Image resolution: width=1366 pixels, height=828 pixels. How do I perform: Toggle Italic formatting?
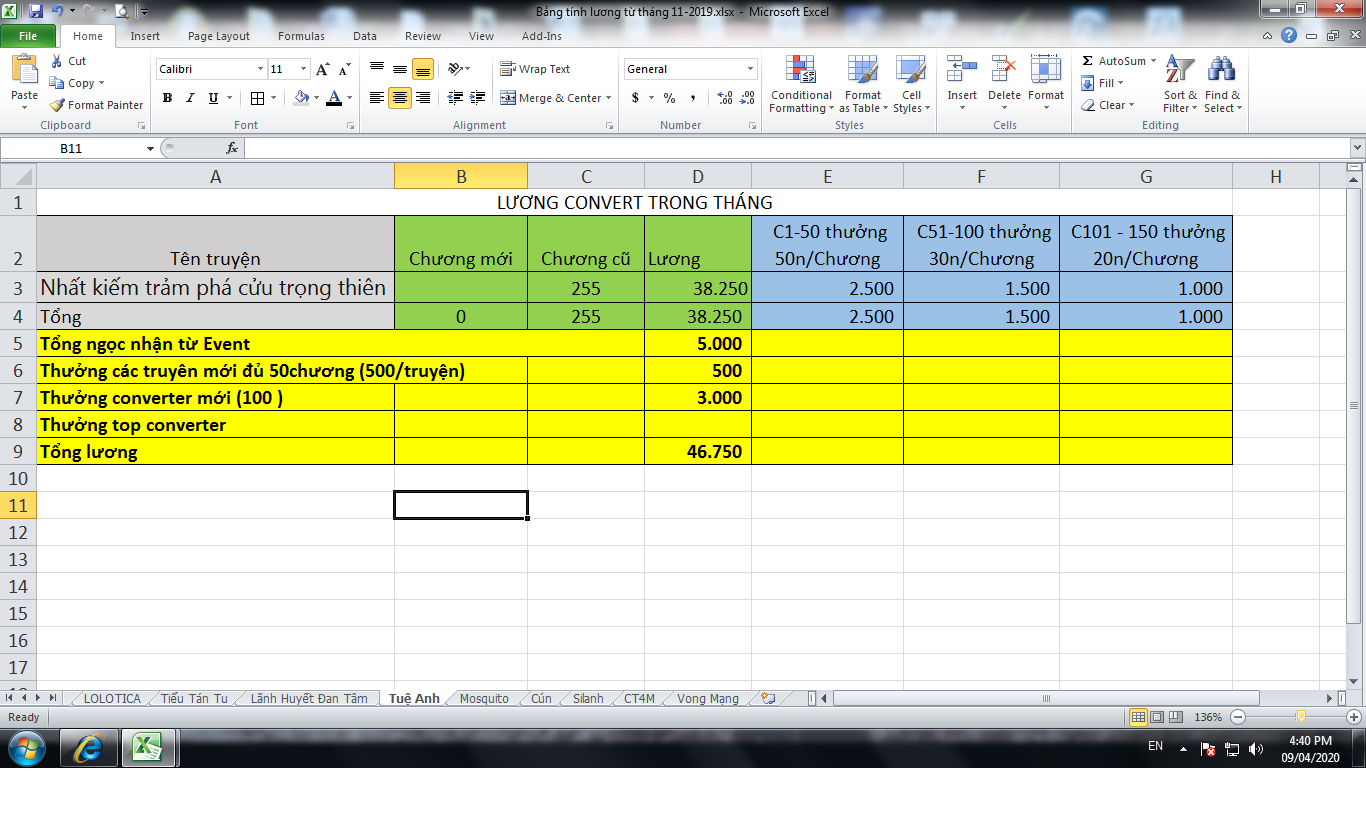(190, 98)
